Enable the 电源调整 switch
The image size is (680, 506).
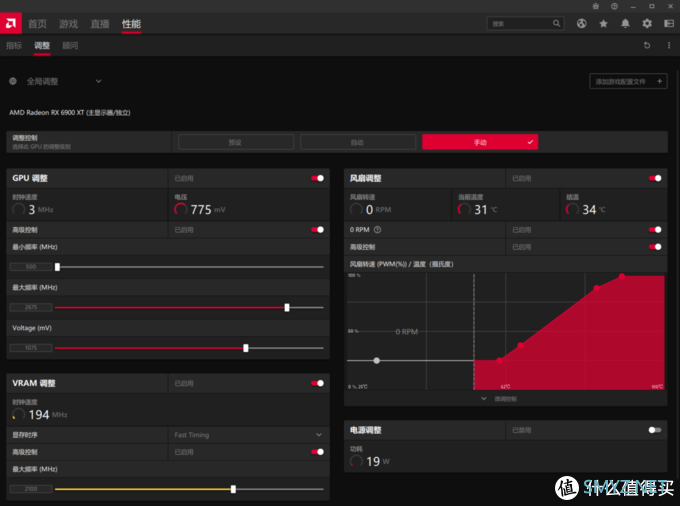point(655,430)
